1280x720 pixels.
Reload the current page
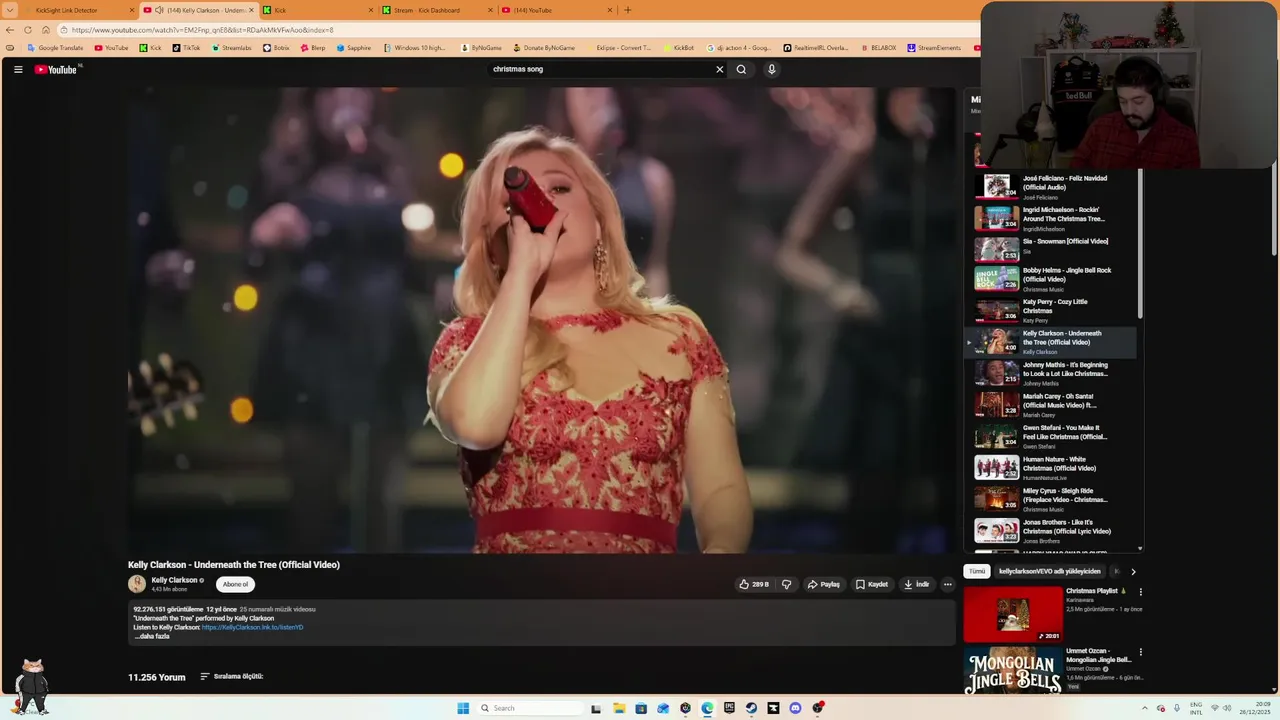click(x=28, y=30)
